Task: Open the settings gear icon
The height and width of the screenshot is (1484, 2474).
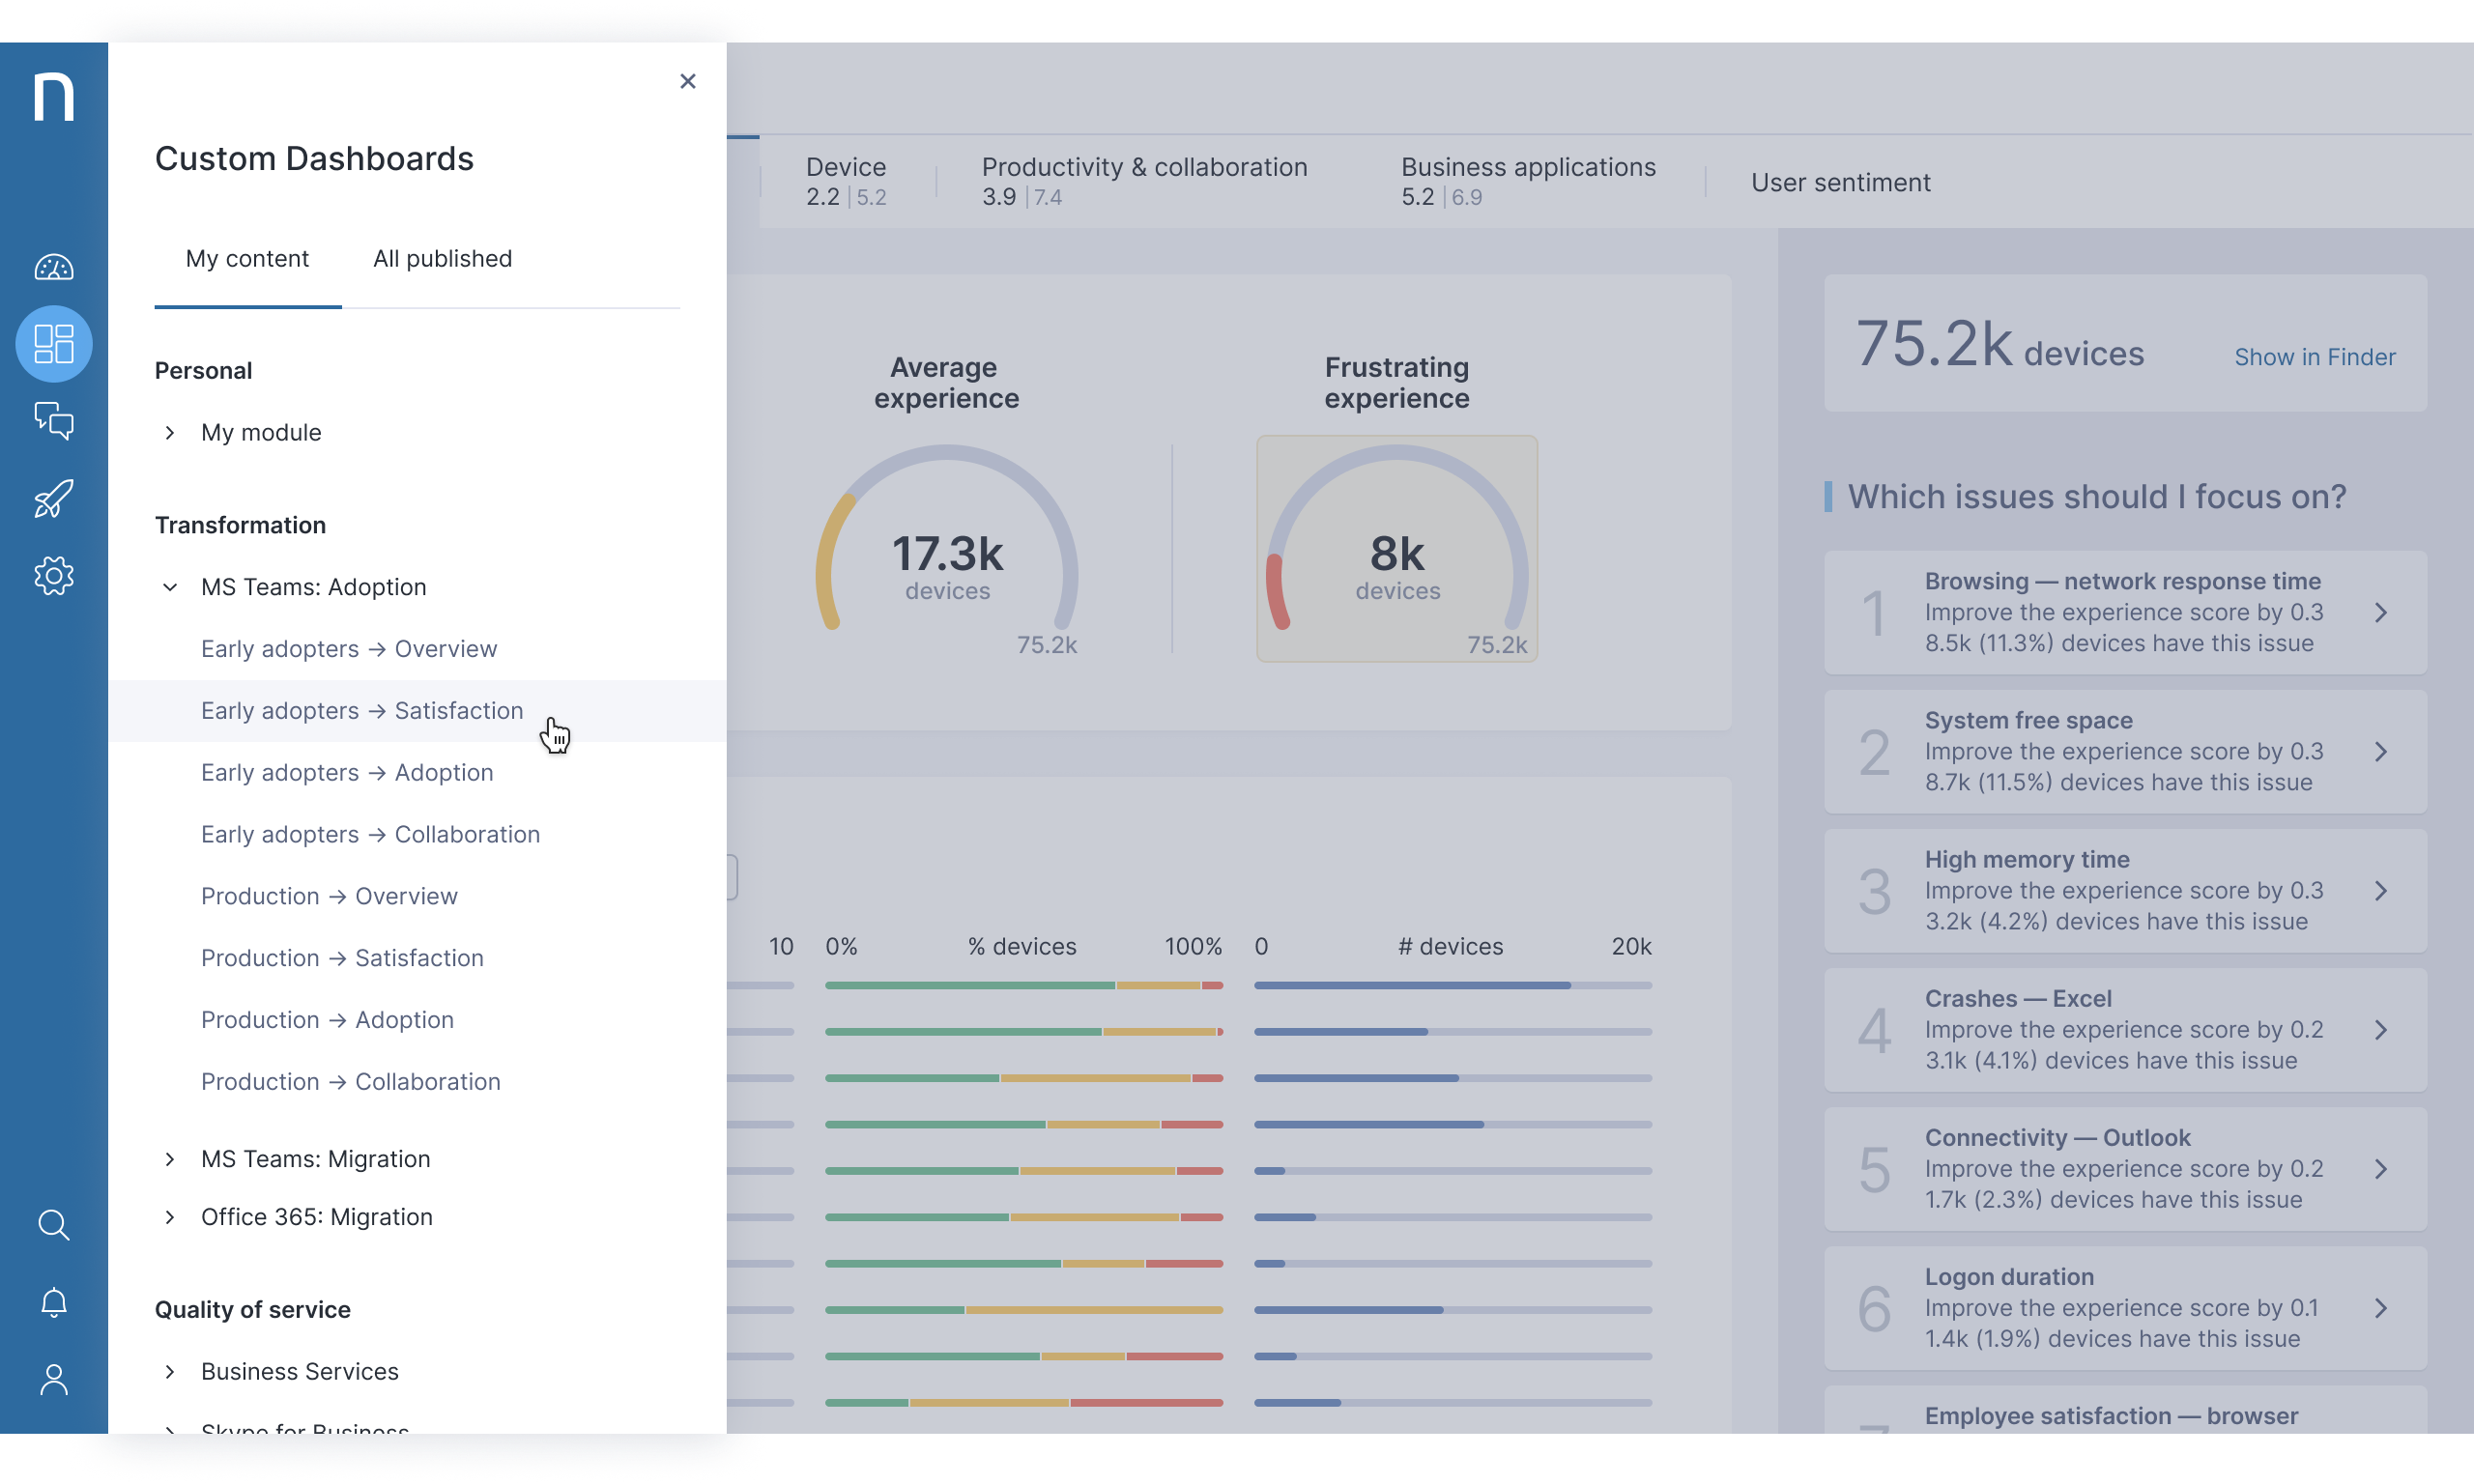Action: click(x=54, y=576)
